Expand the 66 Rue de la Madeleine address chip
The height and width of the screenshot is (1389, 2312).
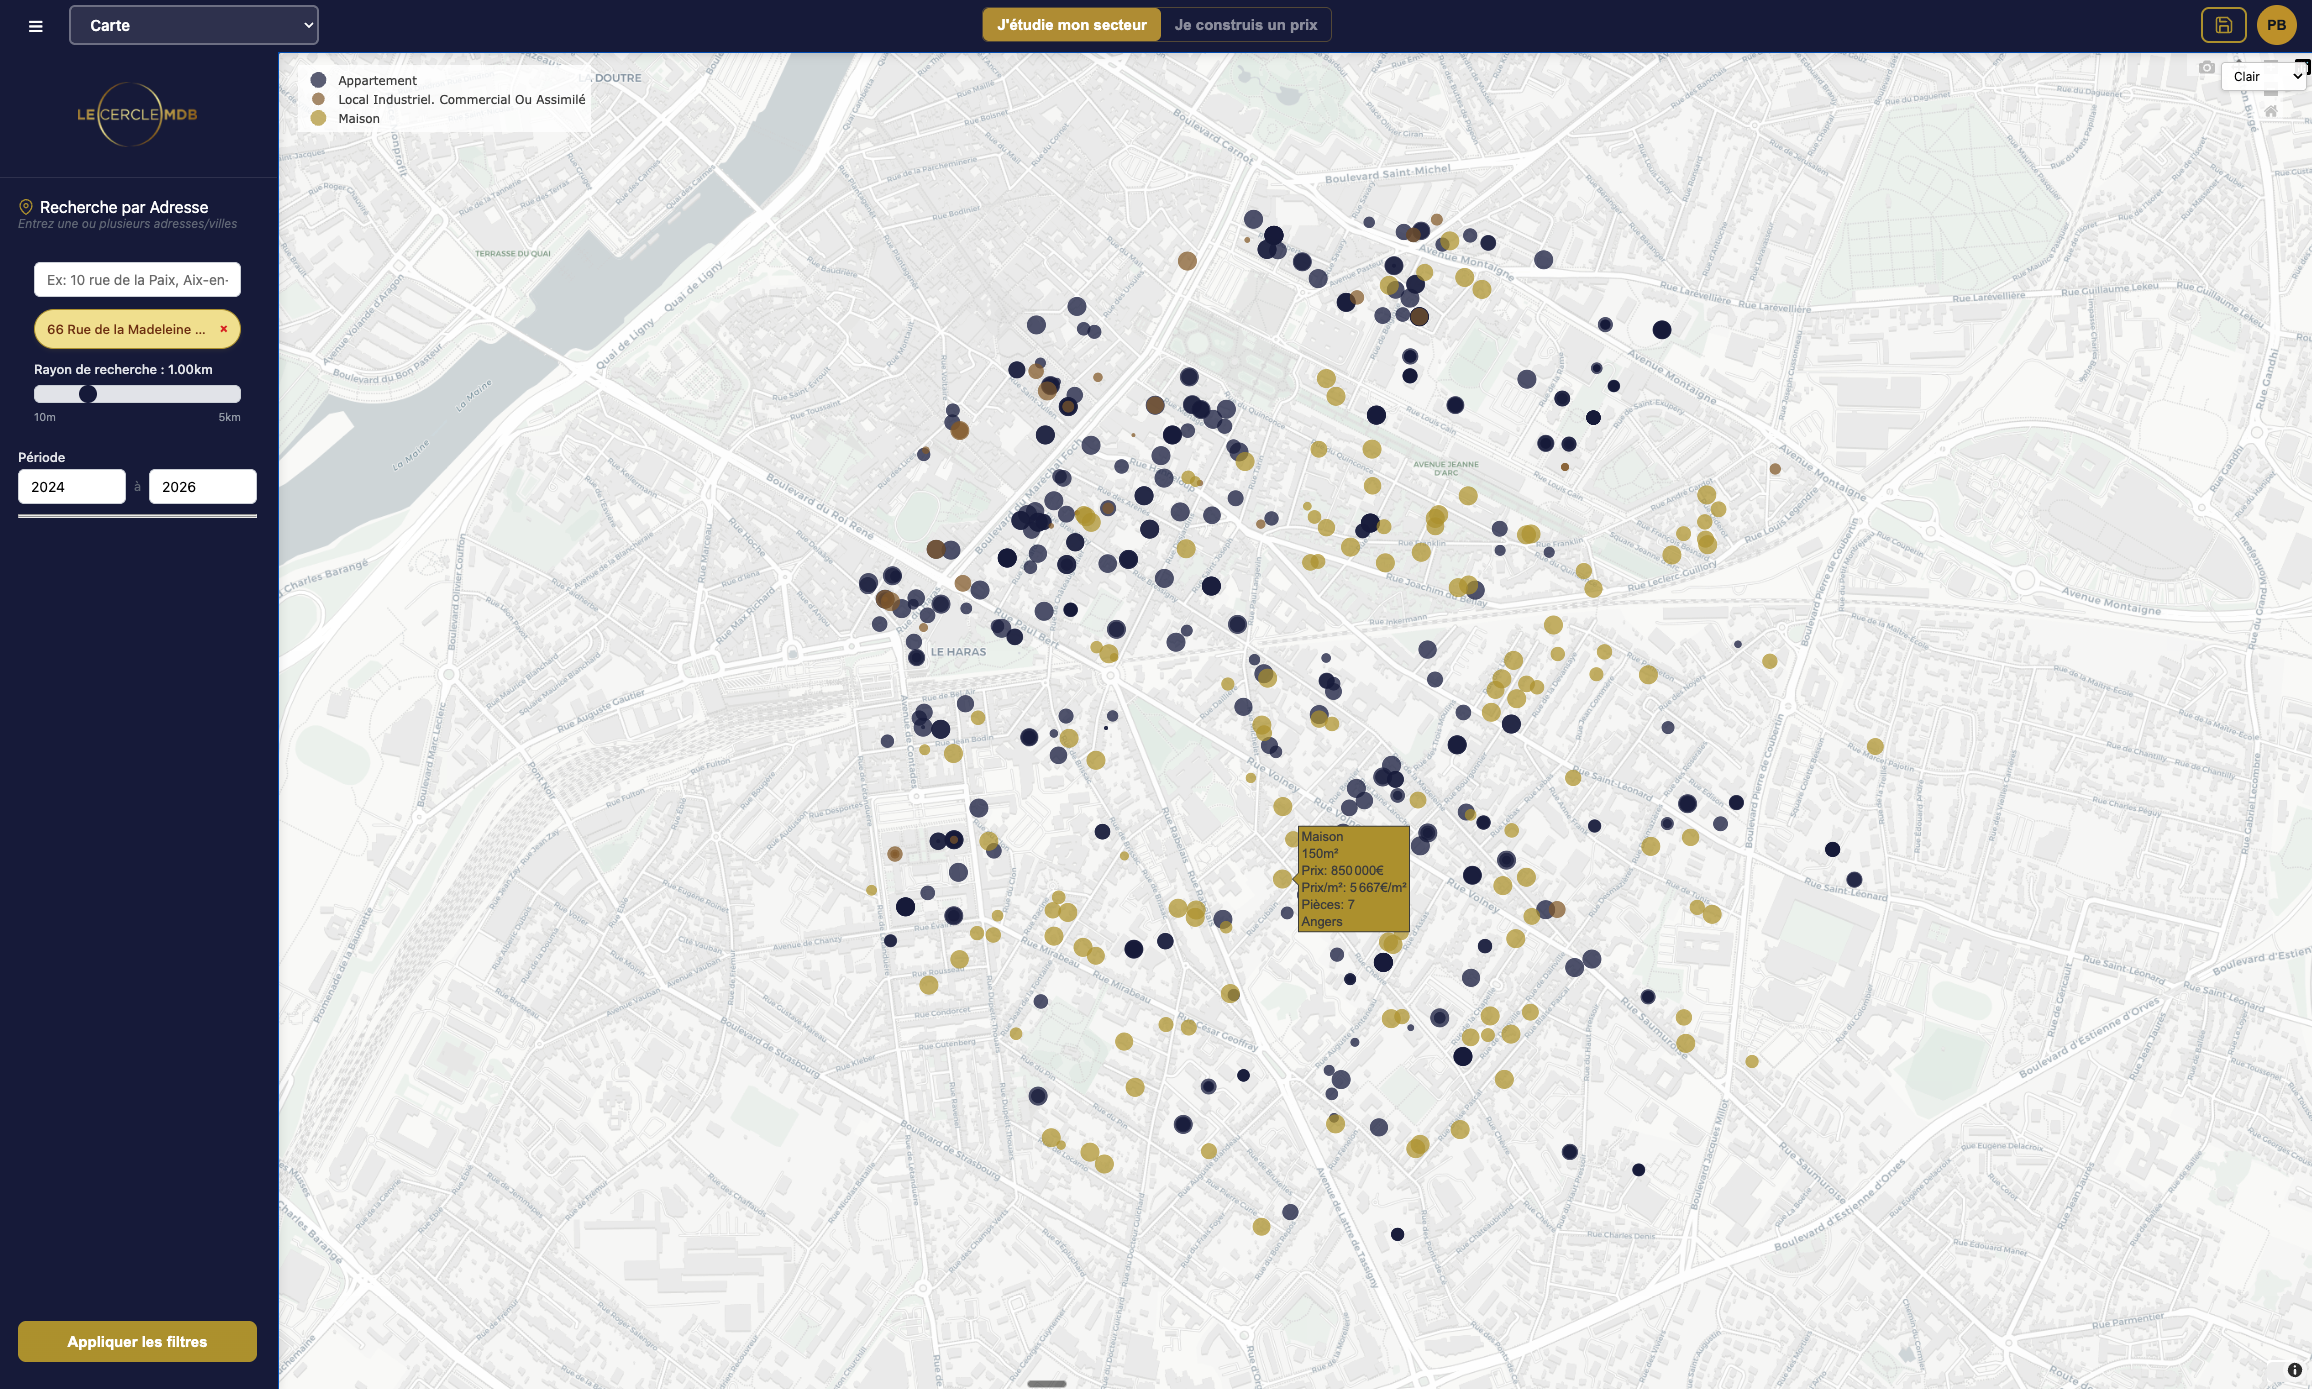coord(125,328)
